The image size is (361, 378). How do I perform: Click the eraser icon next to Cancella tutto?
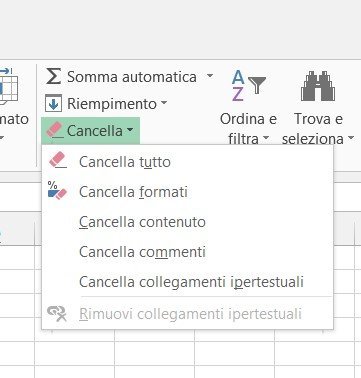point(58,160)
